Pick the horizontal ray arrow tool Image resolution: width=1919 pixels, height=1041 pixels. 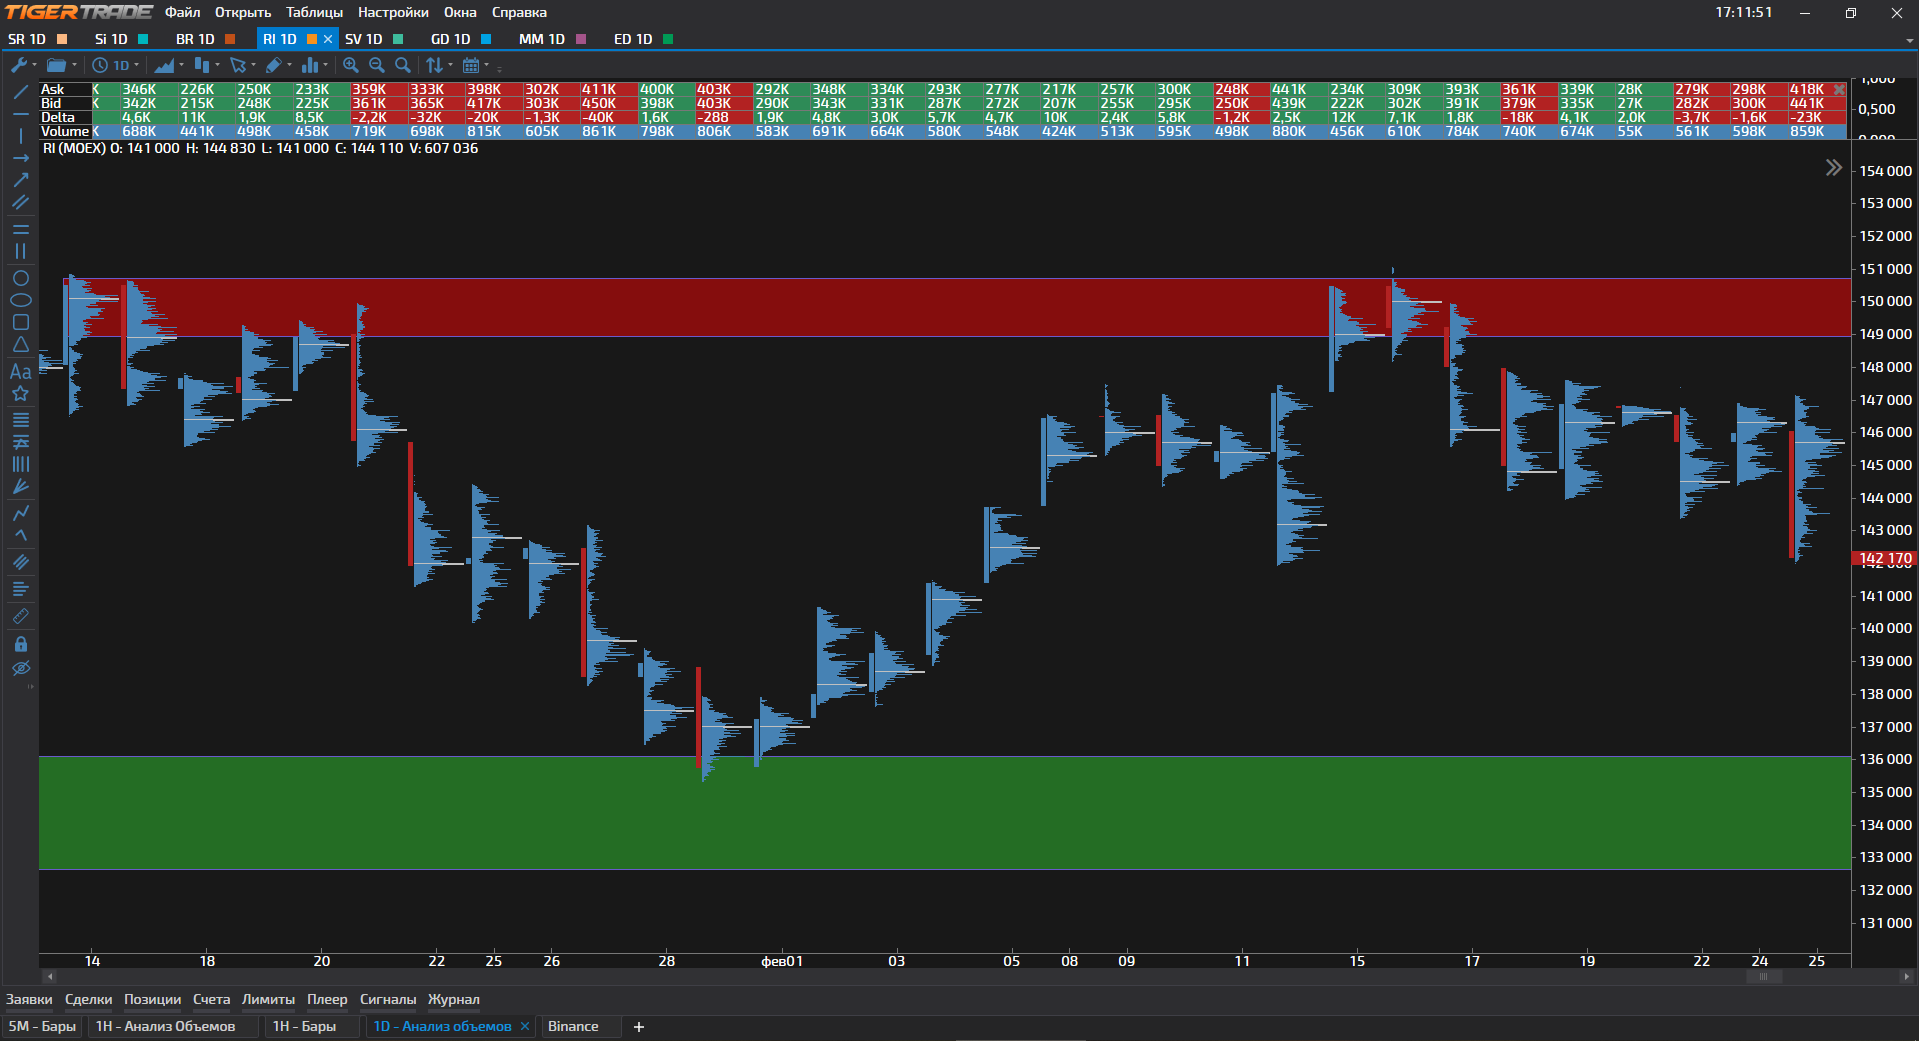click(20, 158)
